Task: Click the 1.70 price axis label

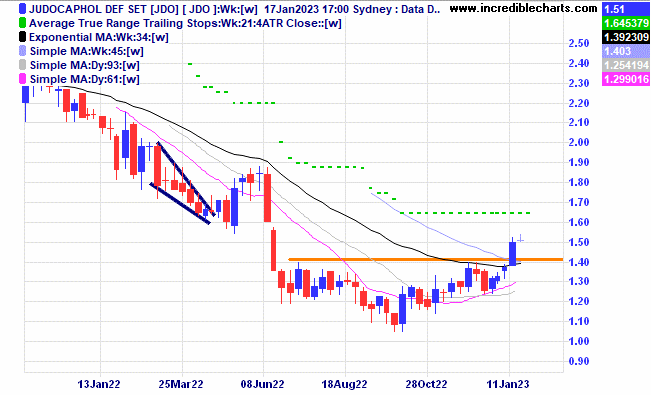Action: [x=578, y=202]
